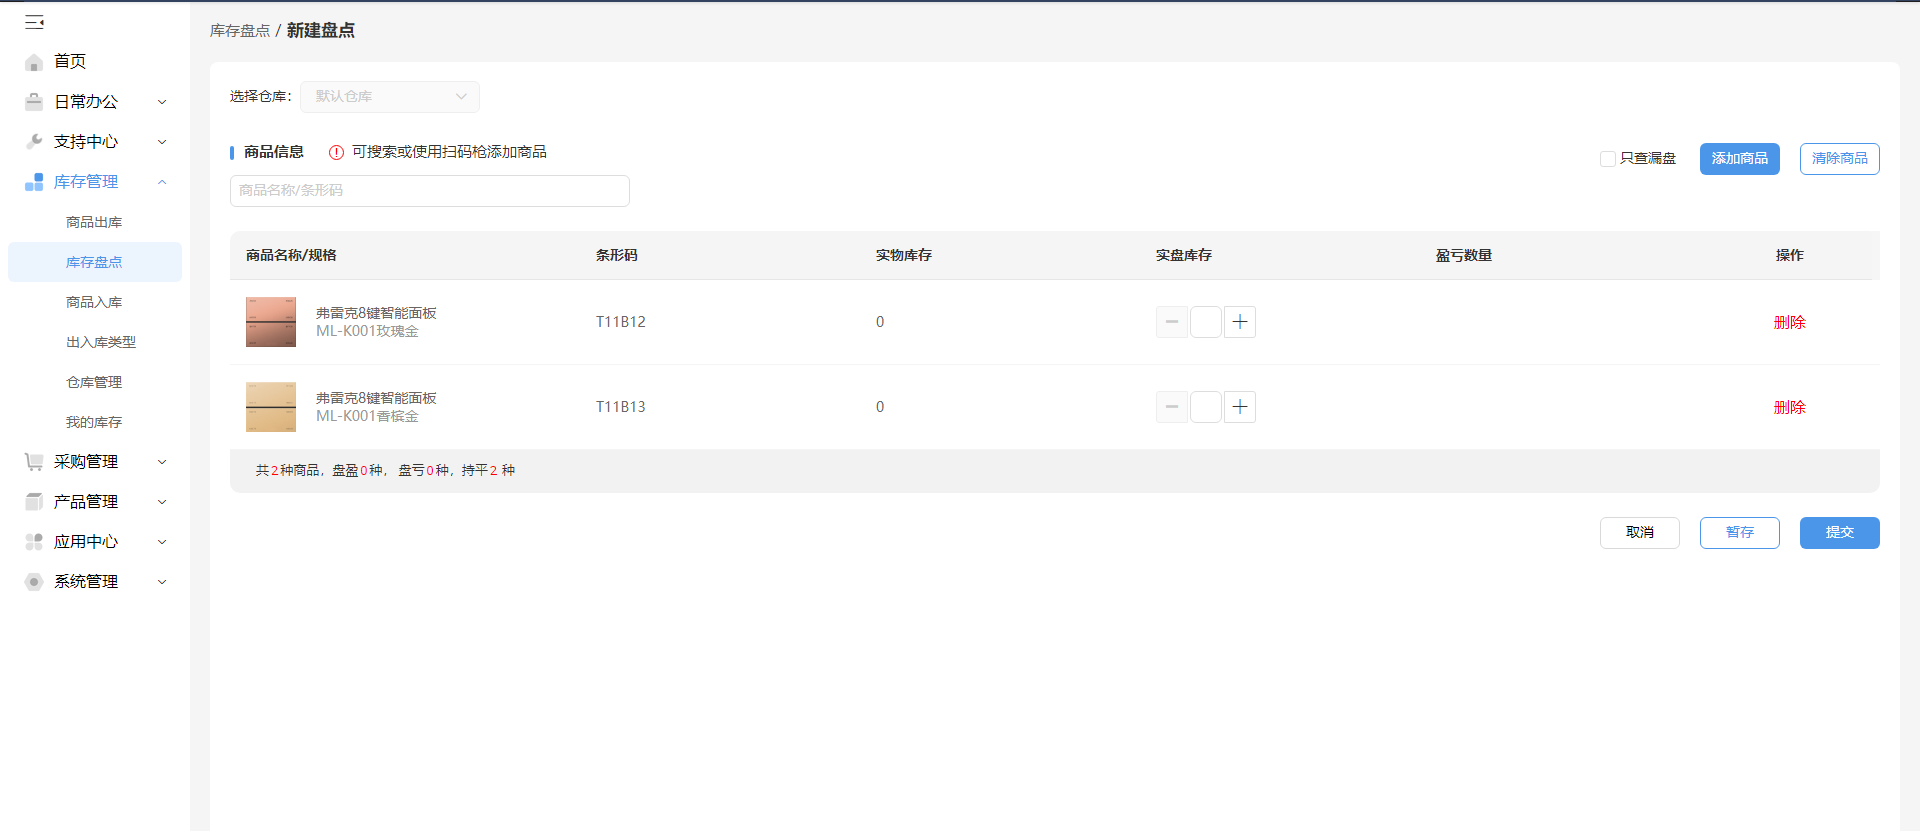Select 我的库存 menu item

pos(94,422)
